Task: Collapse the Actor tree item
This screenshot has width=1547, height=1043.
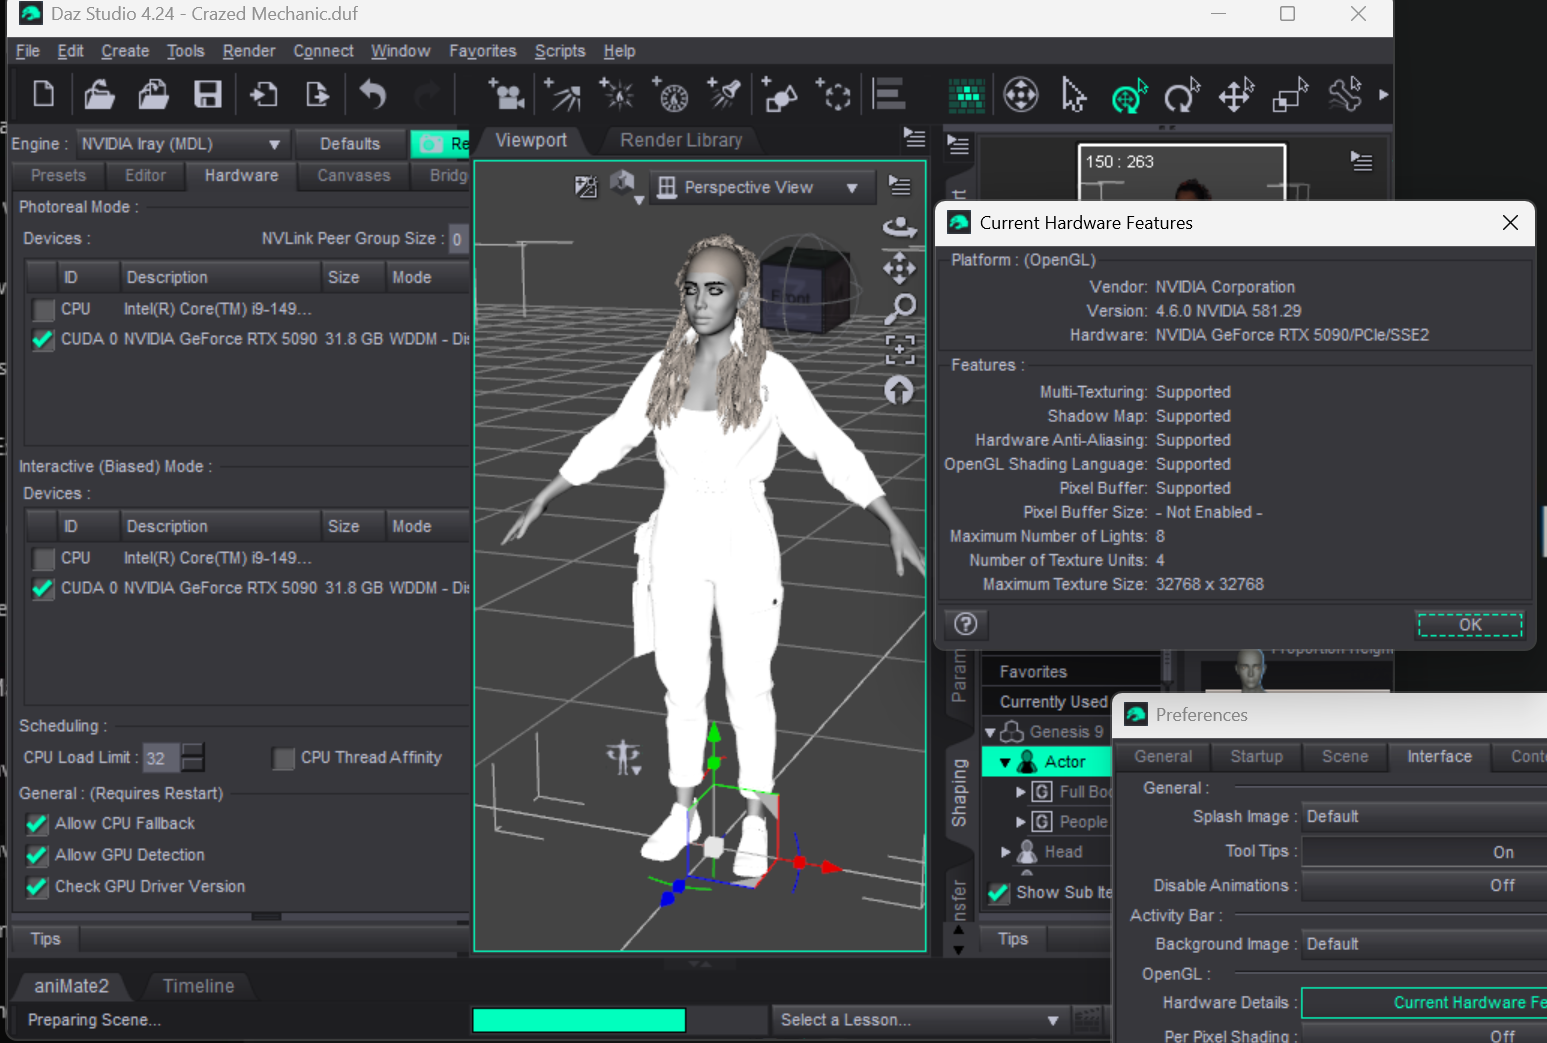Action: click(x=1005, y=762)
